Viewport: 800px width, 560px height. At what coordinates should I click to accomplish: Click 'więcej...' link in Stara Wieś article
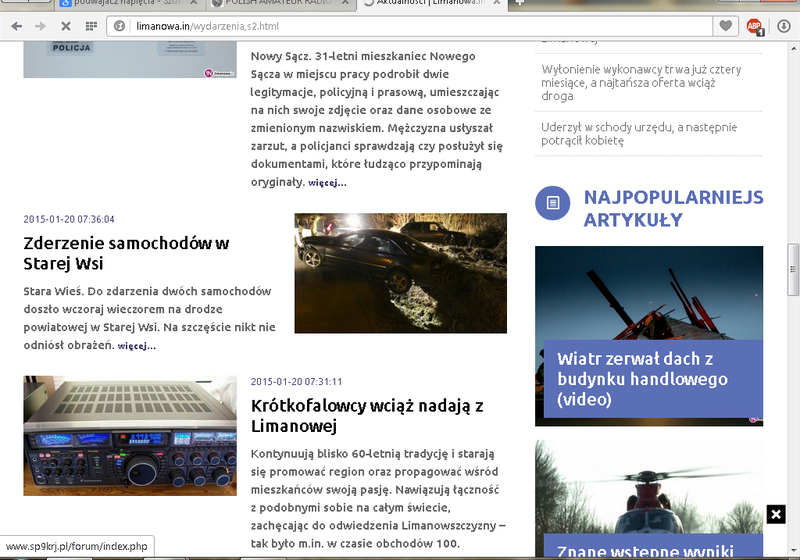pos(137,346)
